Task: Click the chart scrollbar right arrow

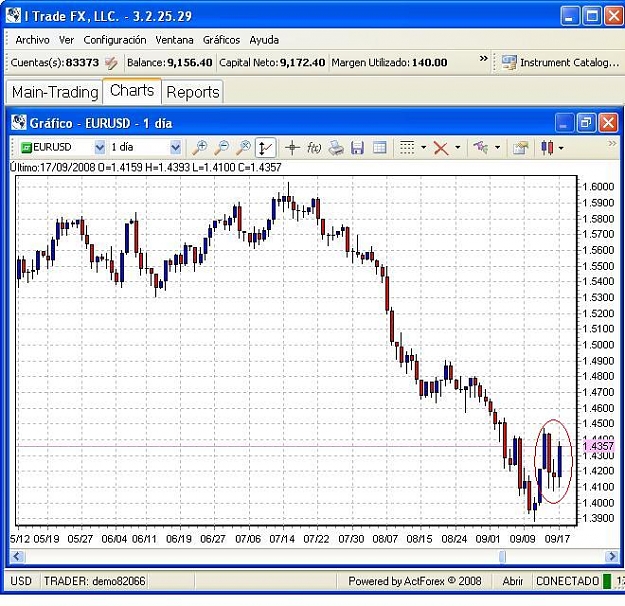Action: tap(611, 556)
